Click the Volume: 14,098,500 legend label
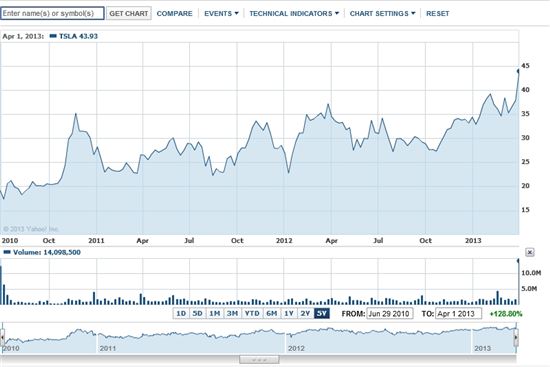This screenshot has height=367, width=550. [x=42, y=252]
